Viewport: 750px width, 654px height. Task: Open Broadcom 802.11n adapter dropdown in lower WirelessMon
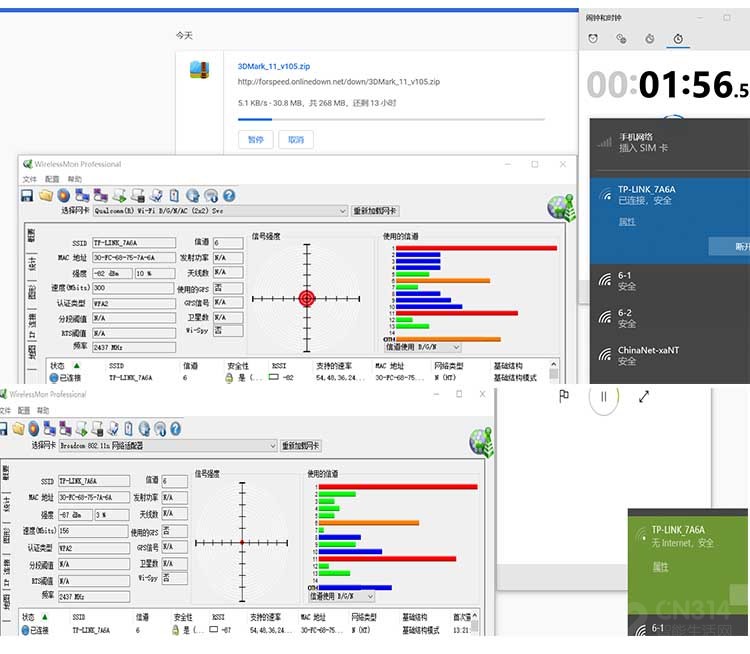tap(168, 445)
